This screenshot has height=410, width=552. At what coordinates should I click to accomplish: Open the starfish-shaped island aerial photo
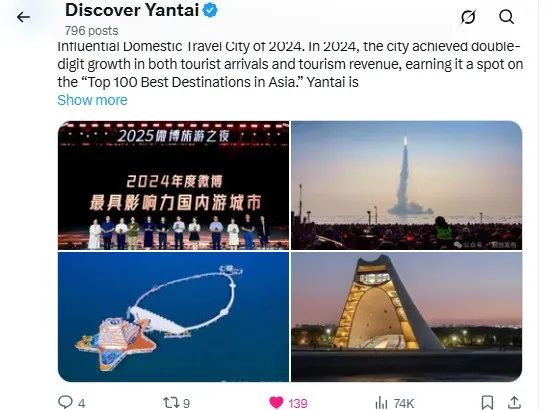173,317
